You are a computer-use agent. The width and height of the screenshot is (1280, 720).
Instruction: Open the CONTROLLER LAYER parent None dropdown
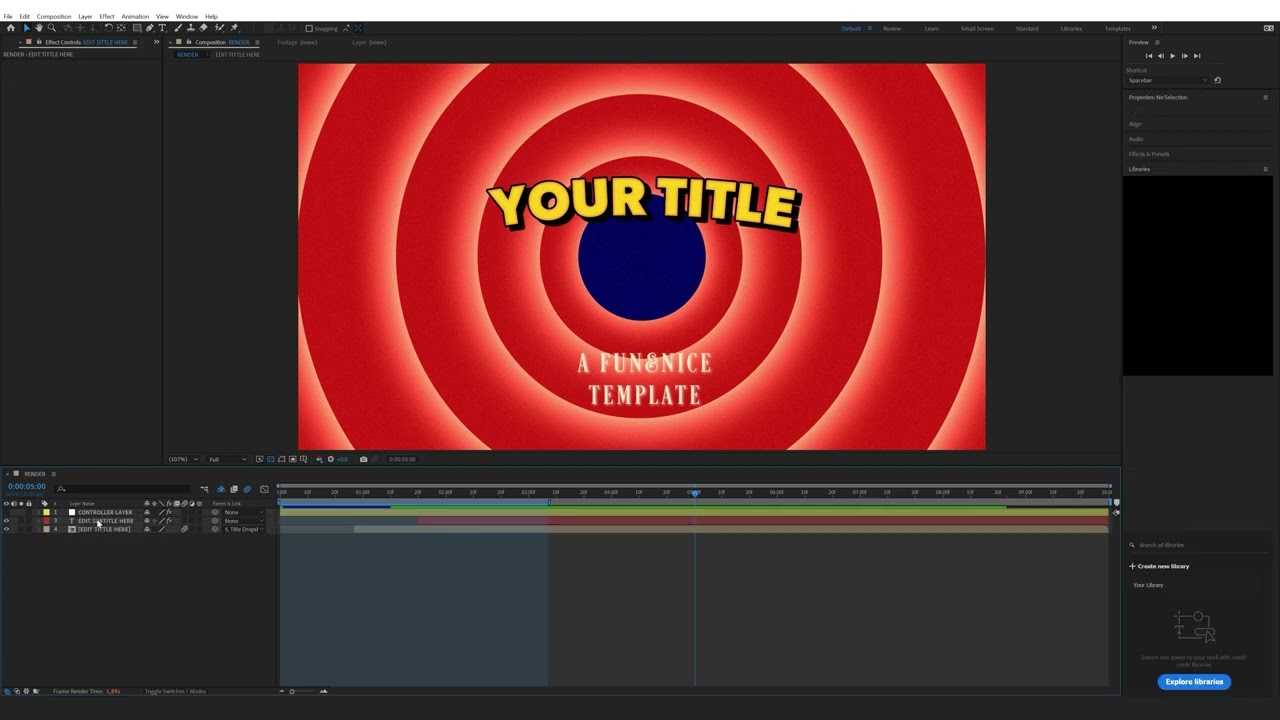click(243, 512)
